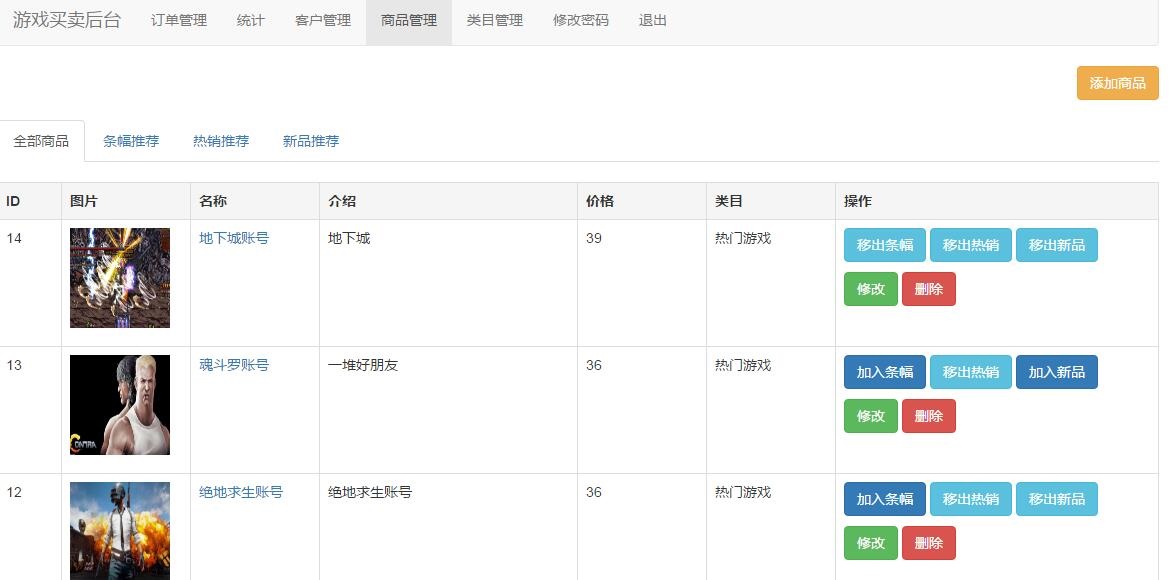
Task: Go to 统计 in the navbar
Action: tap(251, 20)
